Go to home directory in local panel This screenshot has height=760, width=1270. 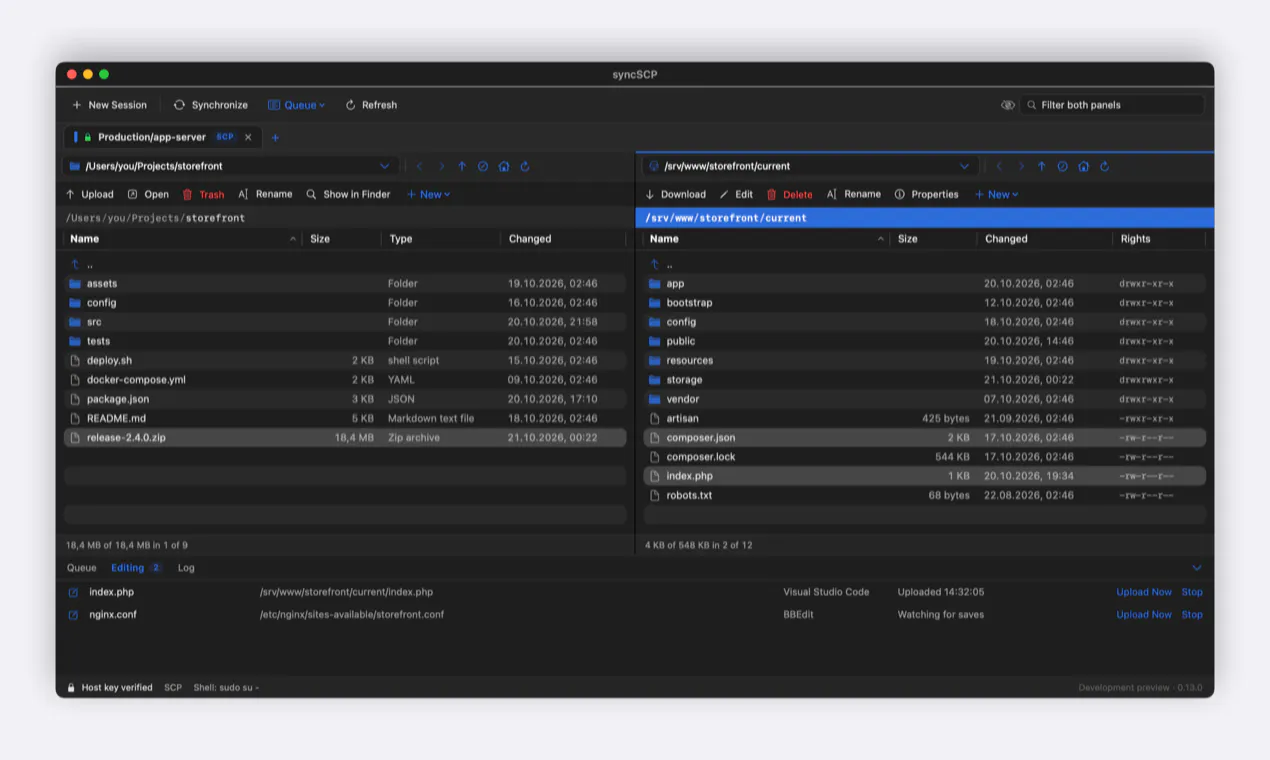click(x=504, y=166)
